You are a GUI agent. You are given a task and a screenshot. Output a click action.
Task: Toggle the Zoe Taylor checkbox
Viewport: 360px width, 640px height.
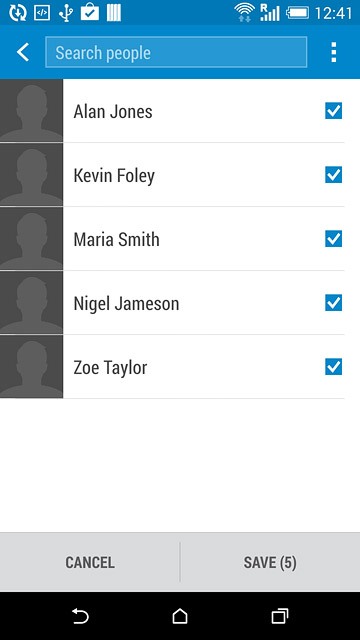pyautogui.click(x=333, y=367)
